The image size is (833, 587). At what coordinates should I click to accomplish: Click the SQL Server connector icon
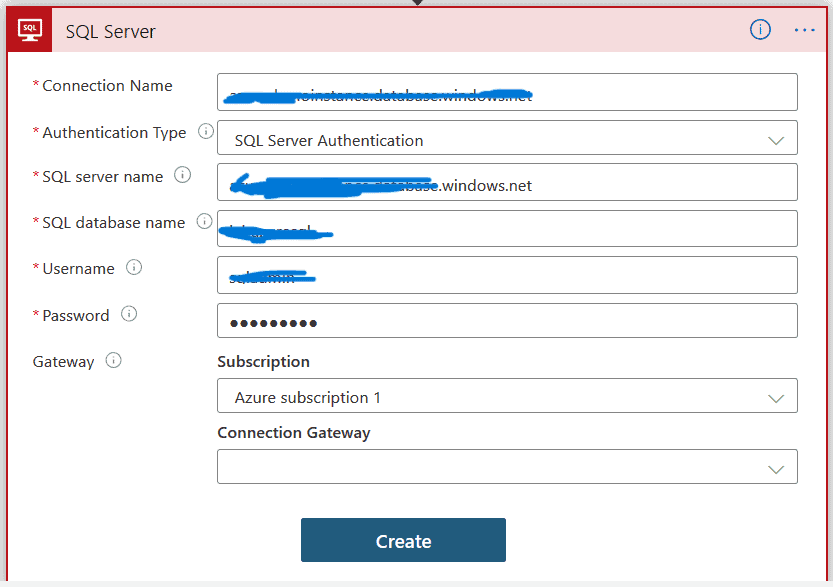tap(30, 30)
